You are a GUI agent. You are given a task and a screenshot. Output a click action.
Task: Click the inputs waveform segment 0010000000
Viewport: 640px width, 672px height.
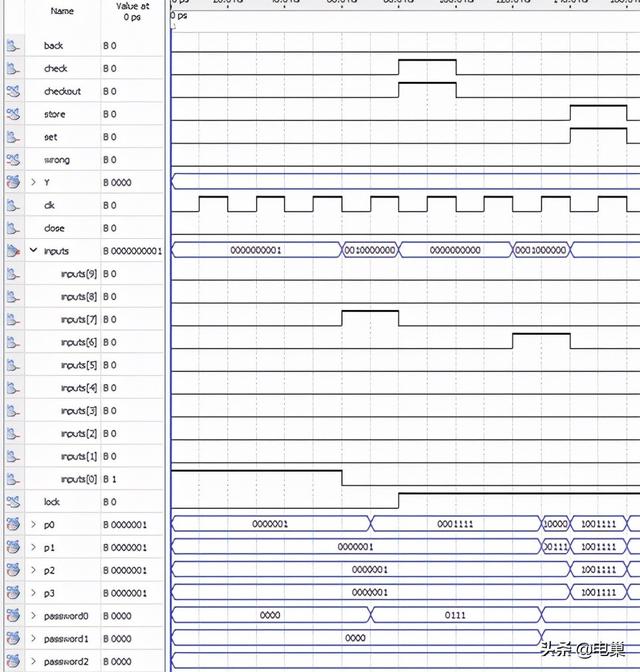(370, 250)
